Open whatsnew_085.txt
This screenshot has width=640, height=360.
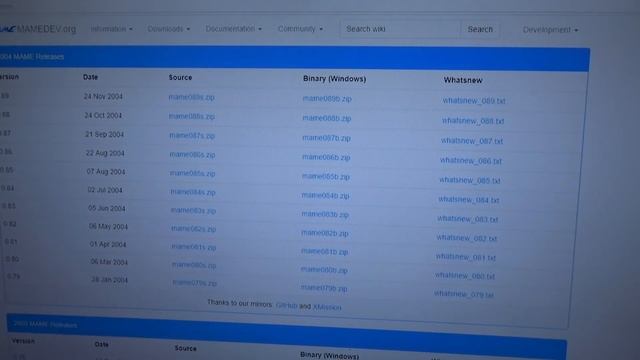click(470, 180)
